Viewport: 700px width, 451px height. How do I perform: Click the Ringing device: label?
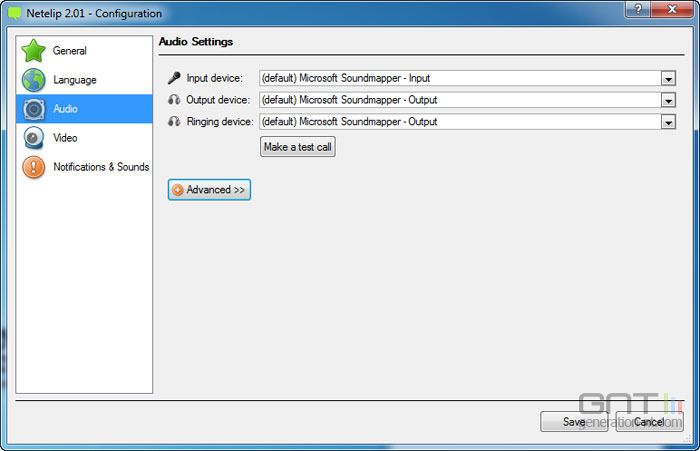click(x=220, y=121)
